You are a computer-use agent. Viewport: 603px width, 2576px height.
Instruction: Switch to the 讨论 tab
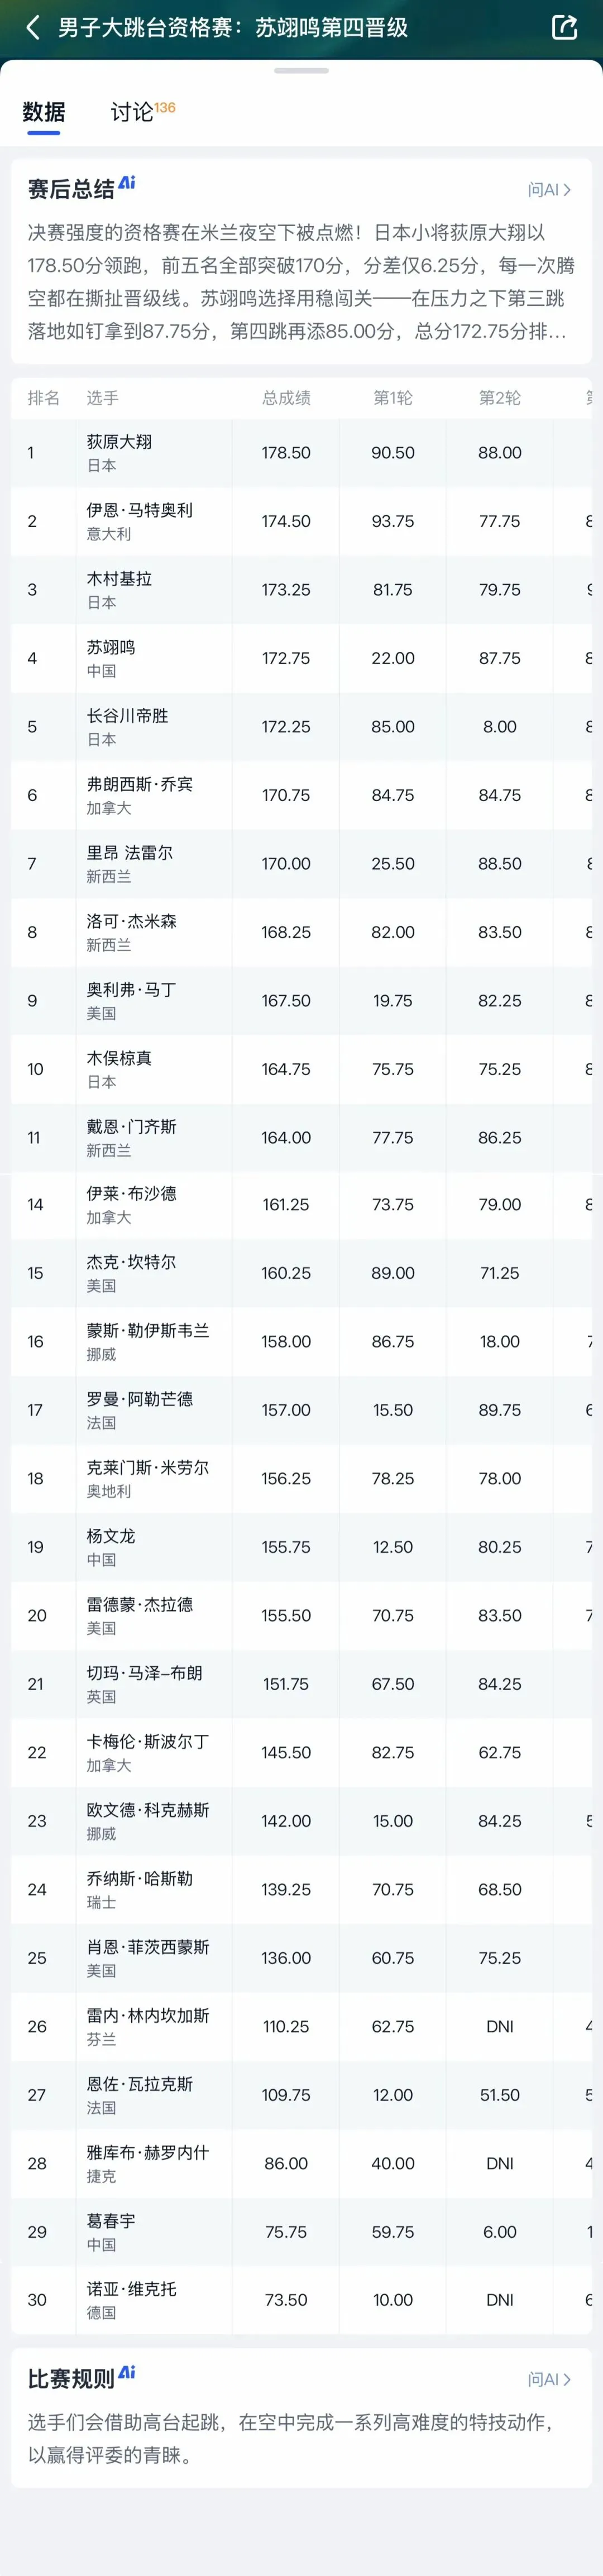(142, 111)
